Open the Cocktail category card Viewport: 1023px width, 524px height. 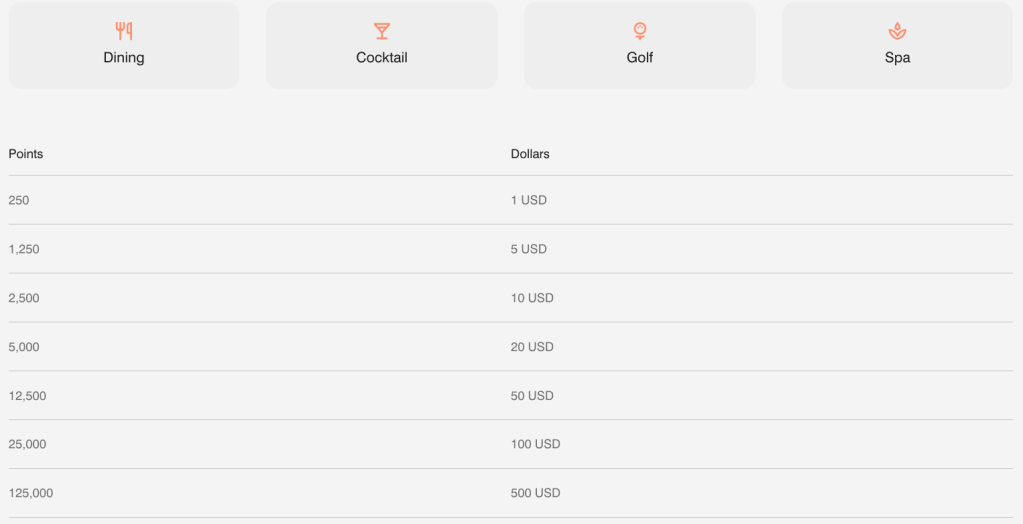(382, 46)
